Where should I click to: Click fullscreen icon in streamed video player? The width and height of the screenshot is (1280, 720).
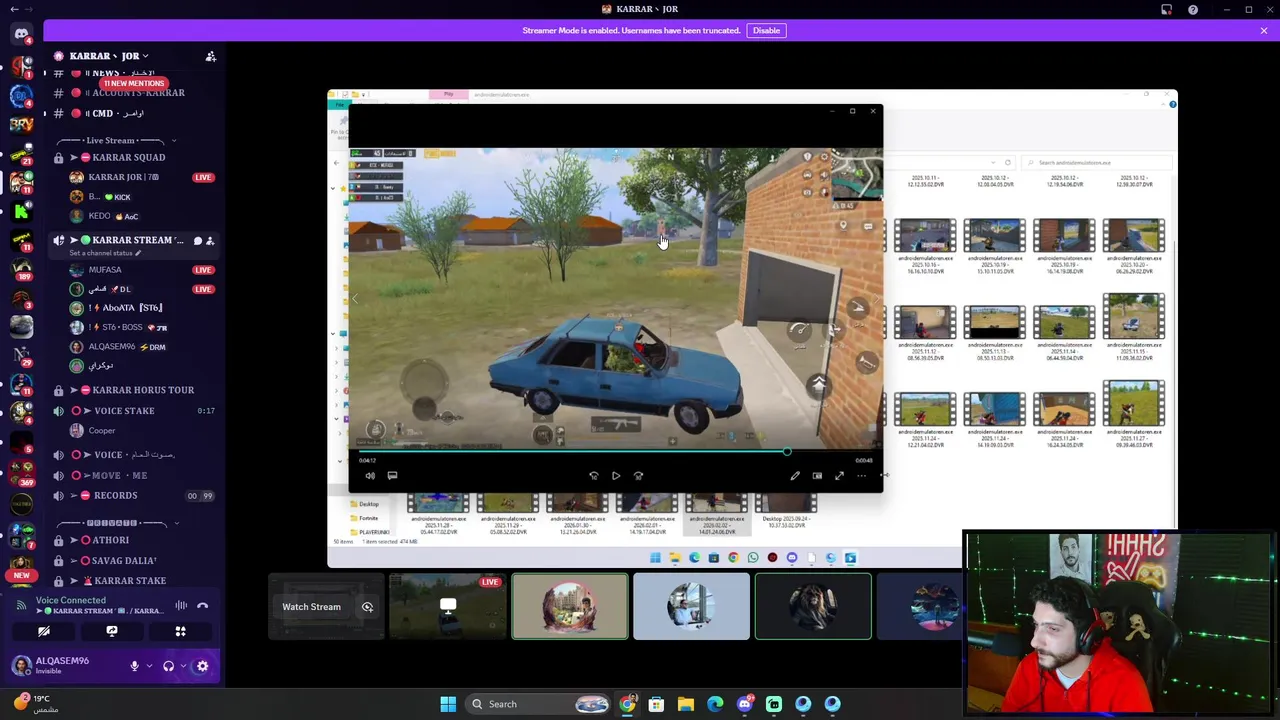pos(839,476)
